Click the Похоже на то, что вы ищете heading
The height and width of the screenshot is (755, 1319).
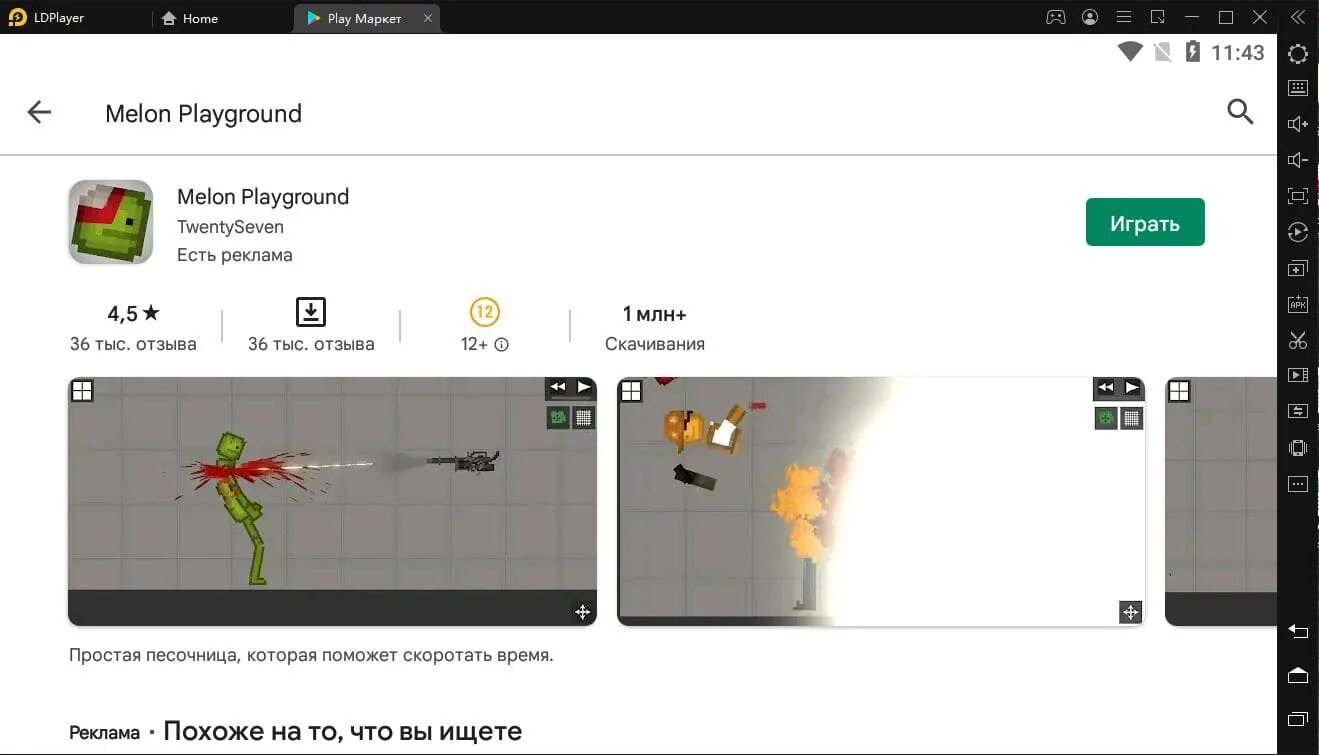click(x=343, y=731)
